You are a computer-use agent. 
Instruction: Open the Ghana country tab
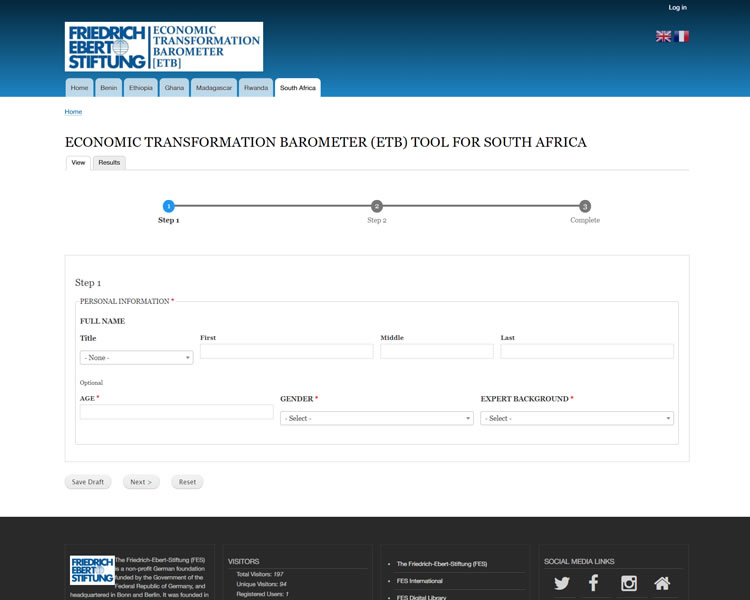pyautogui.click(x=174, y=88)
